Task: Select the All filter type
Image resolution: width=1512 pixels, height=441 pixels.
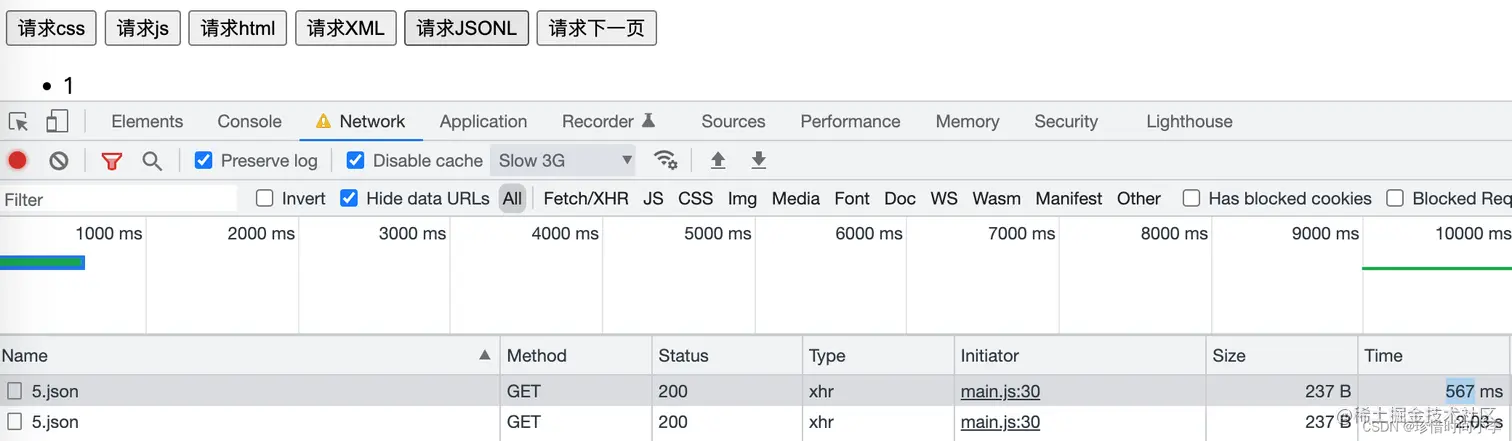Action: tap(513, 198)
